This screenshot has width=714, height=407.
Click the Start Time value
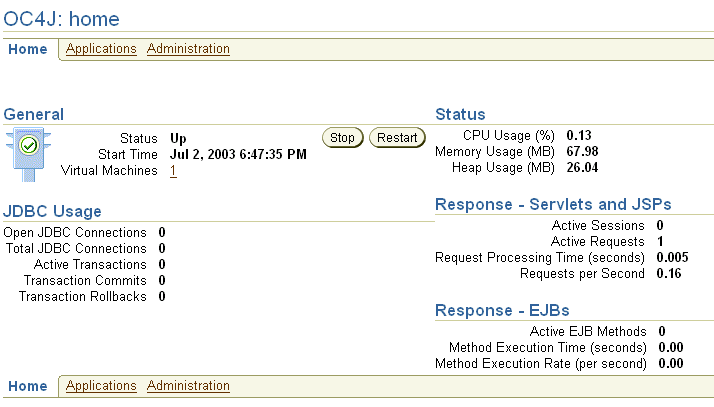(x=238, y=154)
